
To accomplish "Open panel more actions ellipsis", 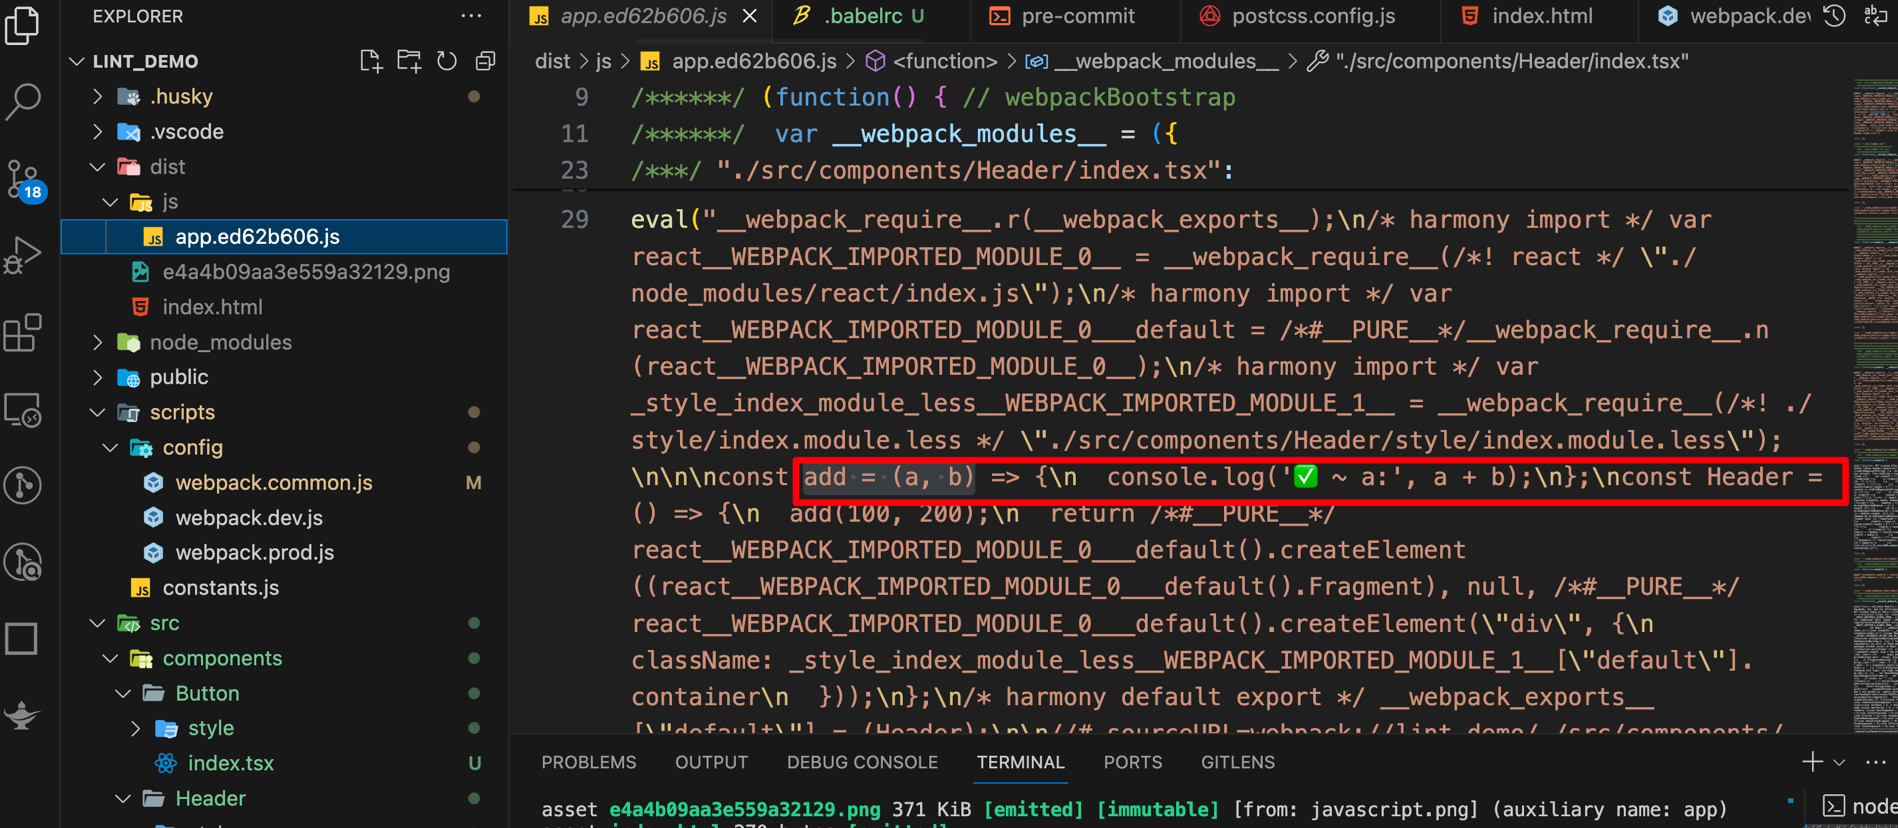I will click(x=1876, y=762).
